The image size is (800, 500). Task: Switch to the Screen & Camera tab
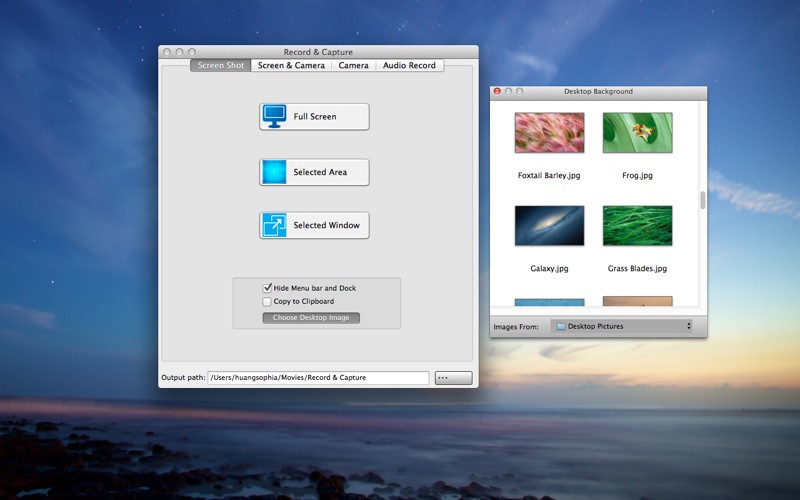[291, 65]
